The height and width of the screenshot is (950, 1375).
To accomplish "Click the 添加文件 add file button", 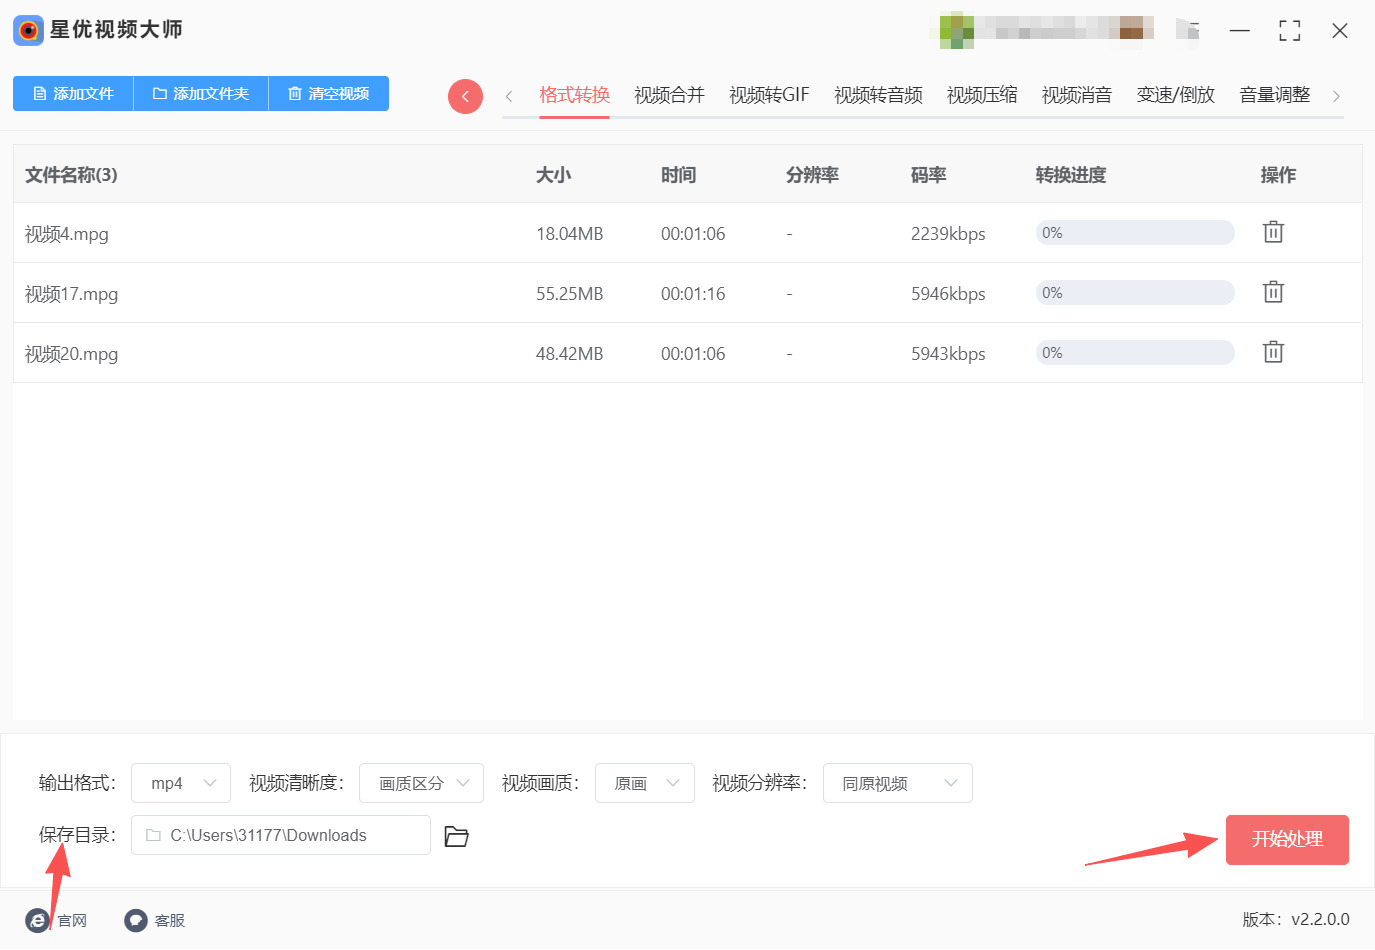I will click(73, 93).
